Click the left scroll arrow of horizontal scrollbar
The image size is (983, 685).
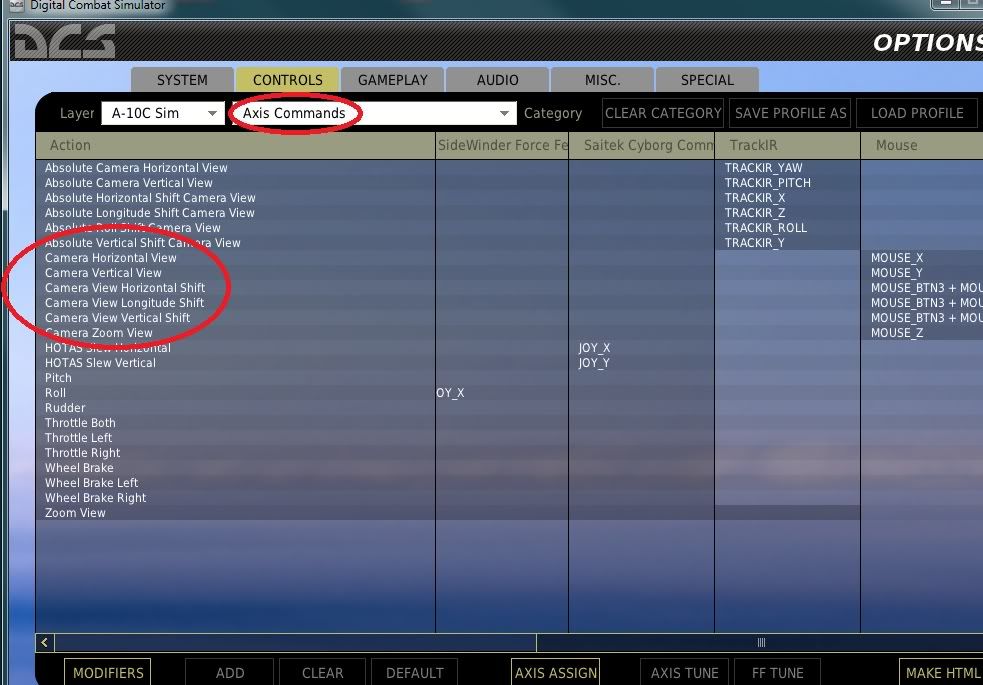coord(45,643)
